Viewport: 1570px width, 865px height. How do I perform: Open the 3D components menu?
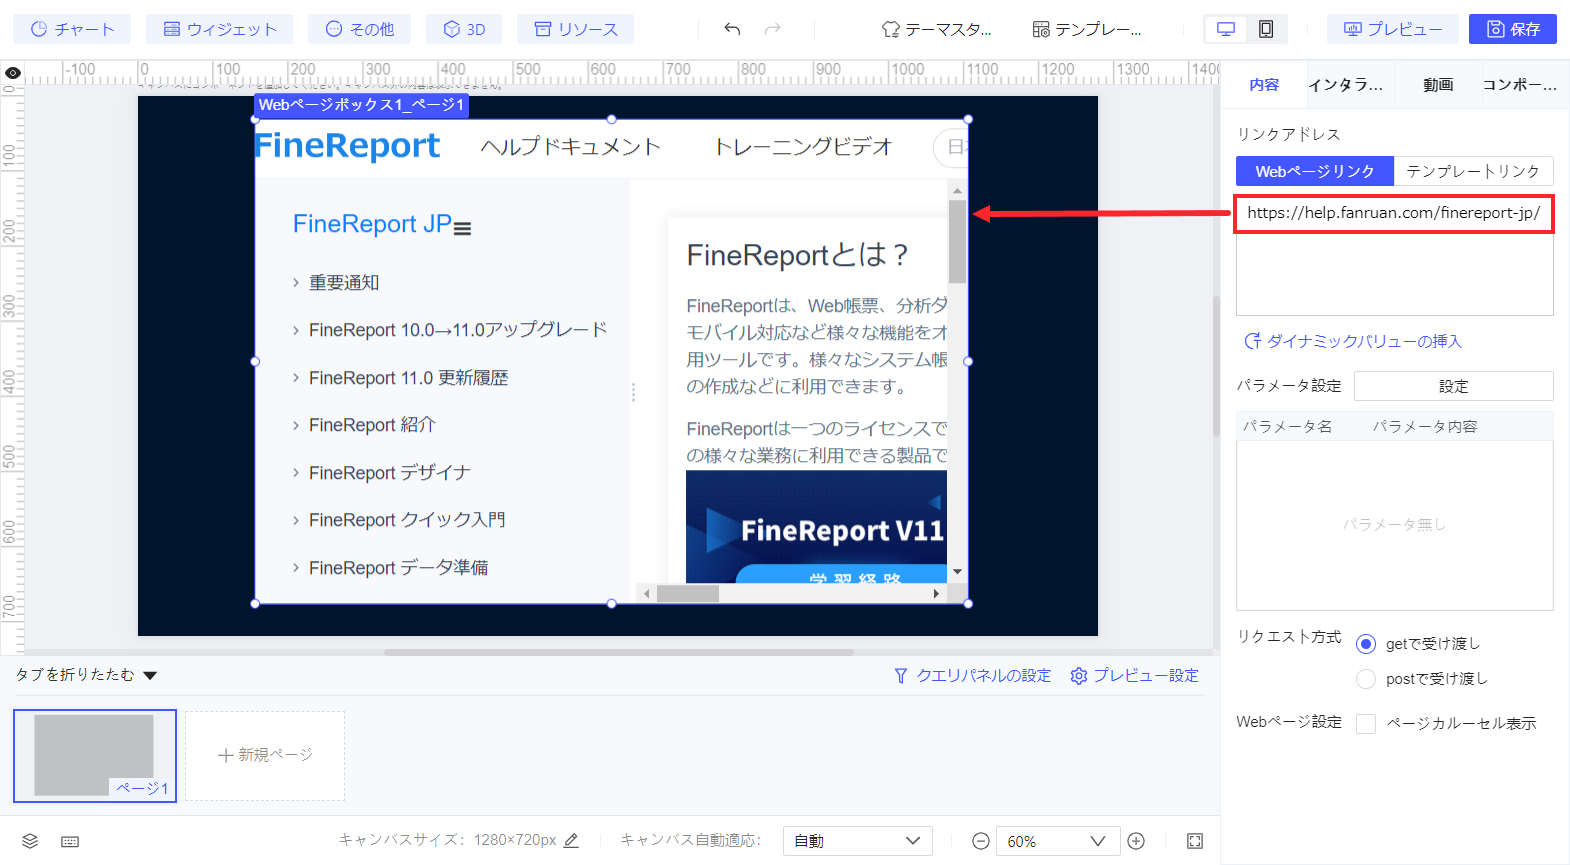(464, 29)
